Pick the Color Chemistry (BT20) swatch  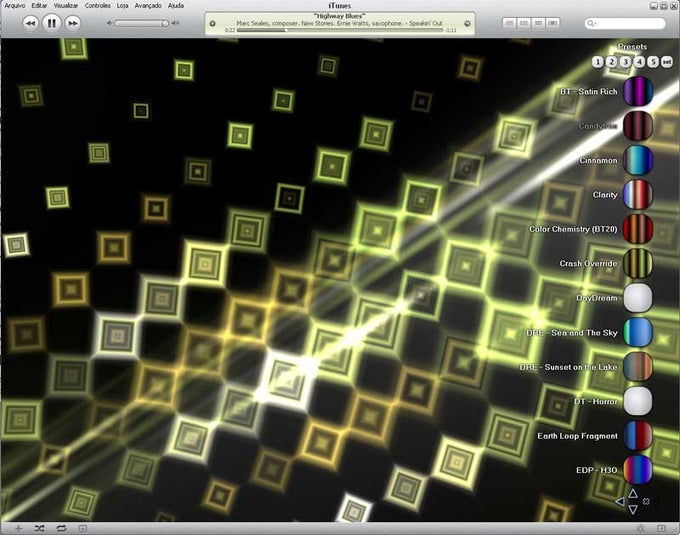[638, 229]
